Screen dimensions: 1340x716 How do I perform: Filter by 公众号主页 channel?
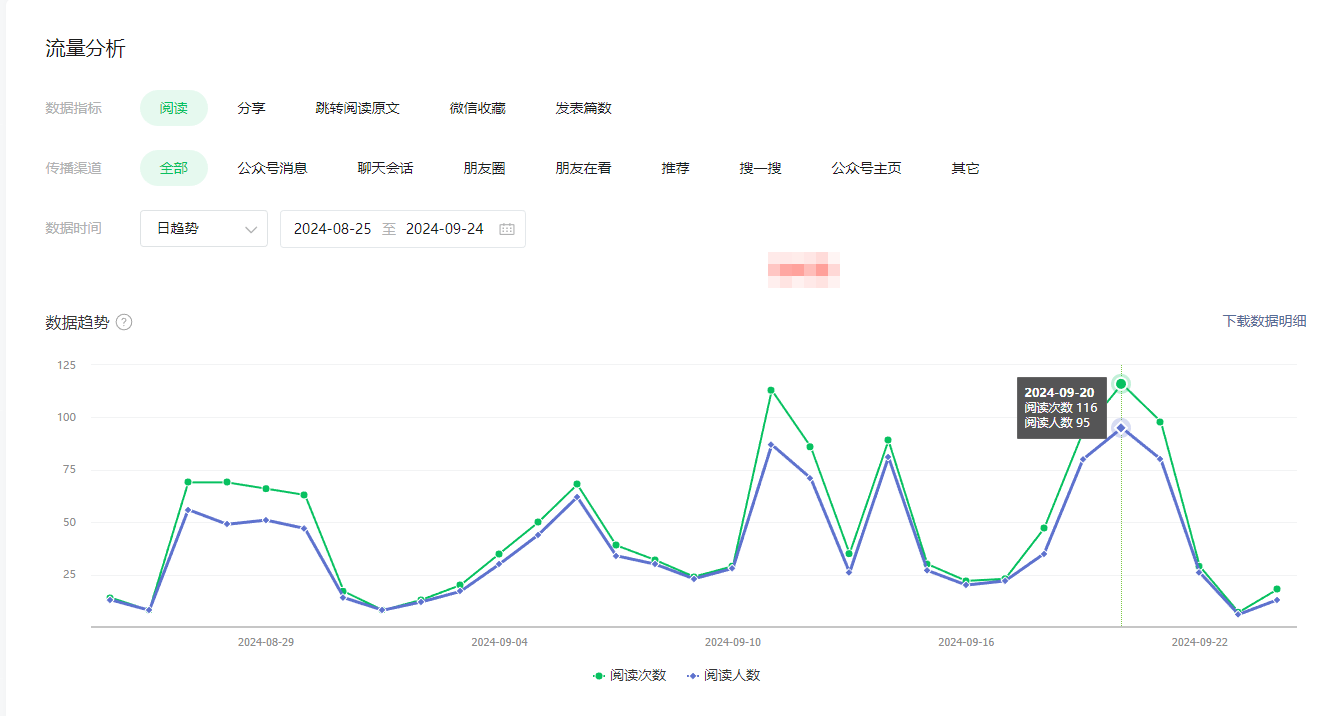[x=866, y=168]
